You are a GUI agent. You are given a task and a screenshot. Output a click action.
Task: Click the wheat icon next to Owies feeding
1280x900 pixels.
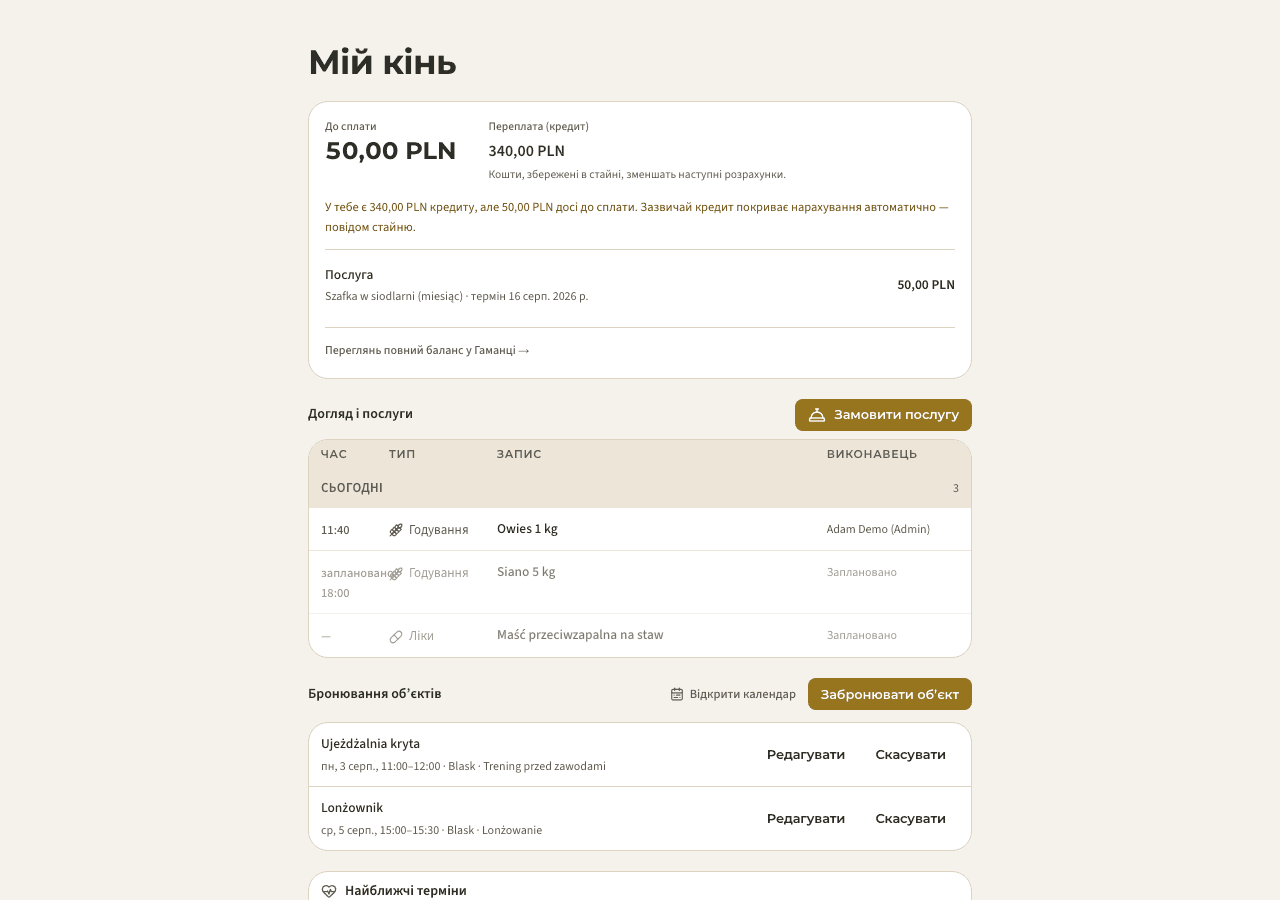[396, 530]
